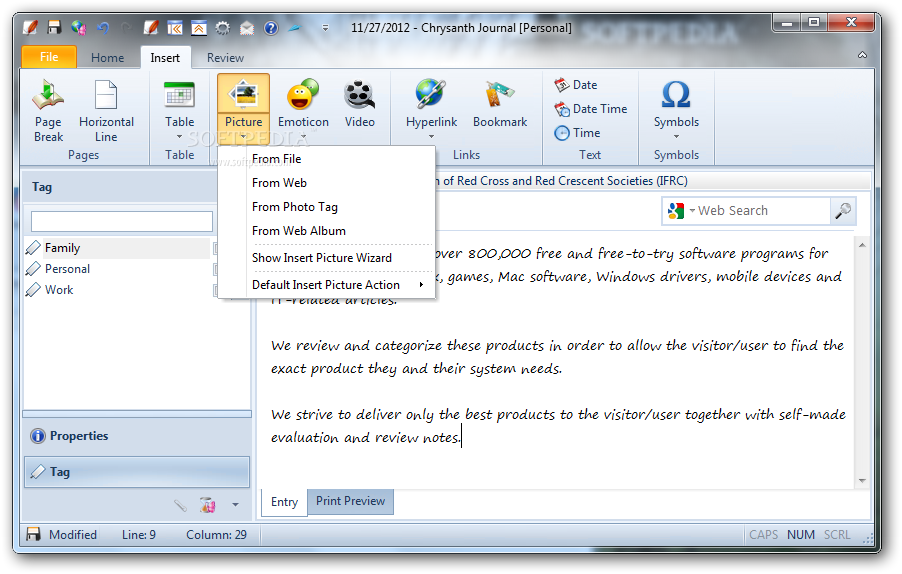Click the new entry quill icon in quick access toolbar
The height and width of the screenshot is (574, 902).
click(30, 27)
